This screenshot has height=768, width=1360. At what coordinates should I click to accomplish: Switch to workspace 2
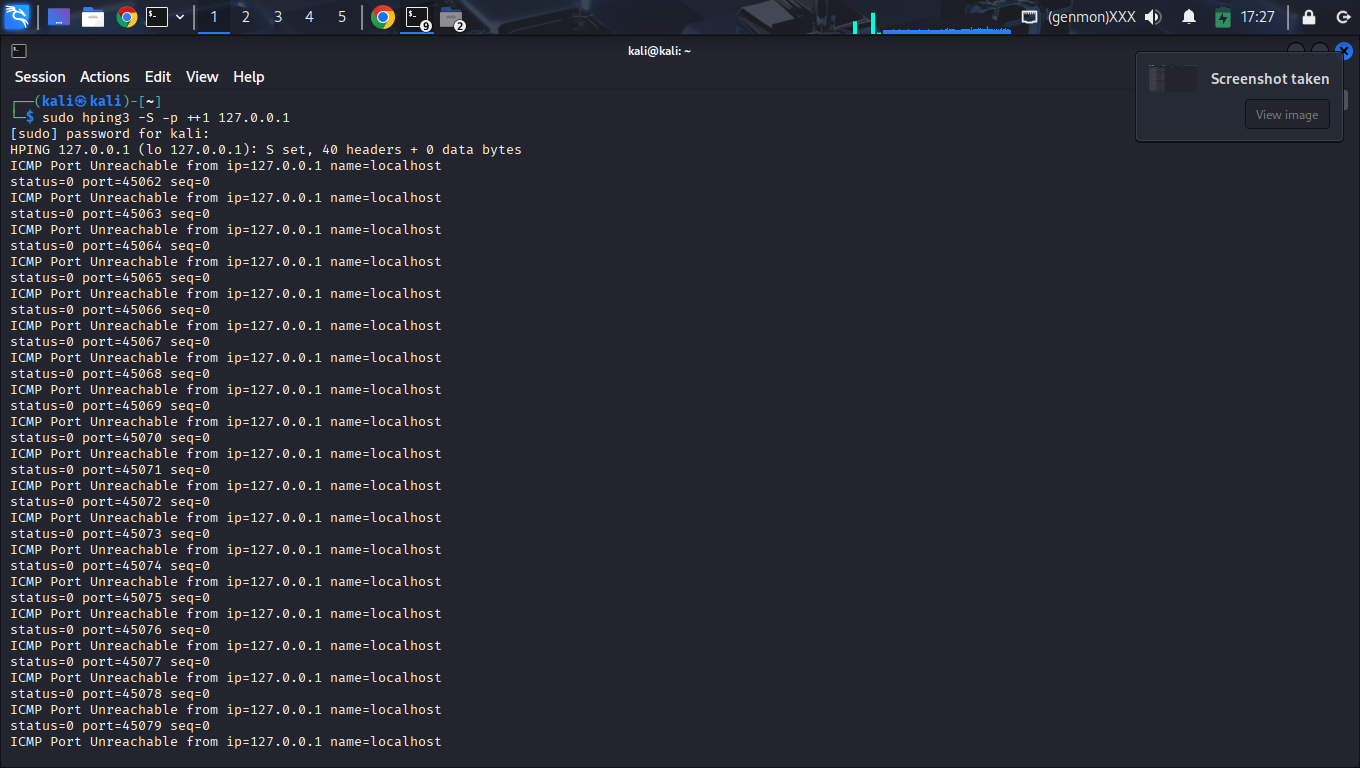pyautogui.click(x=246, y=17)
